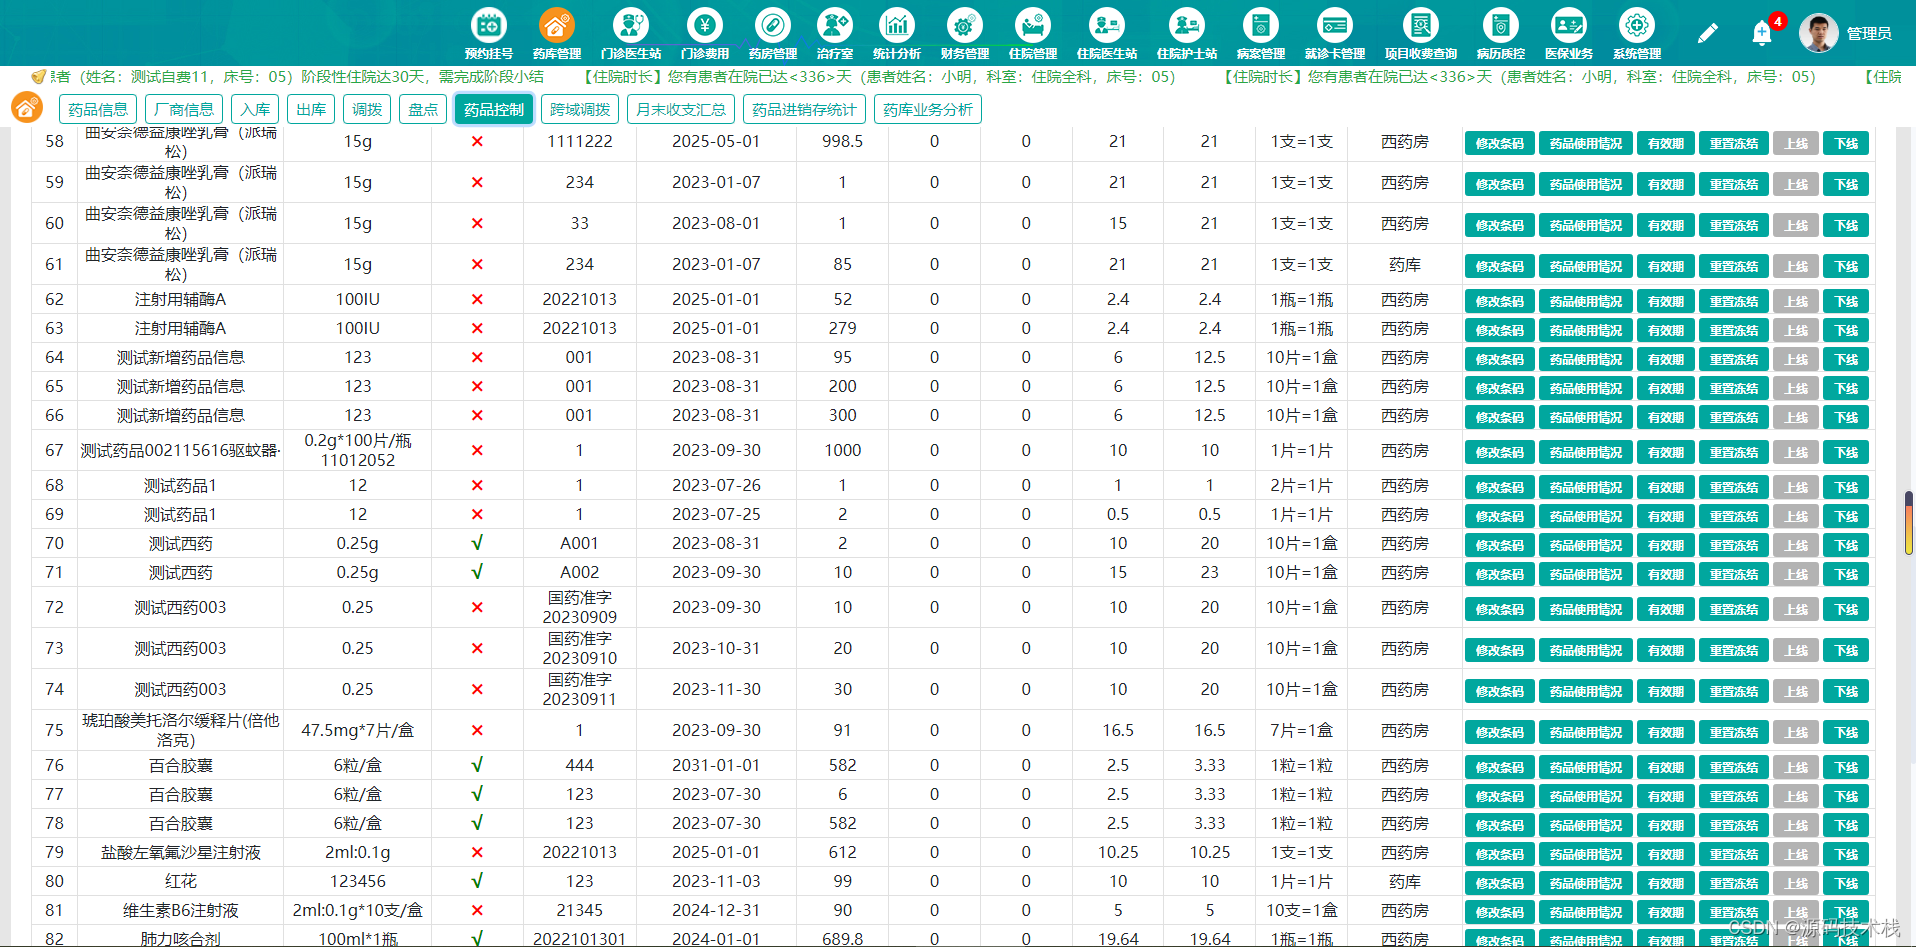Open the 病历质控 module icon
Image resolution: width=1916 pixels, height=947 pixels.
coord(1500,25)
